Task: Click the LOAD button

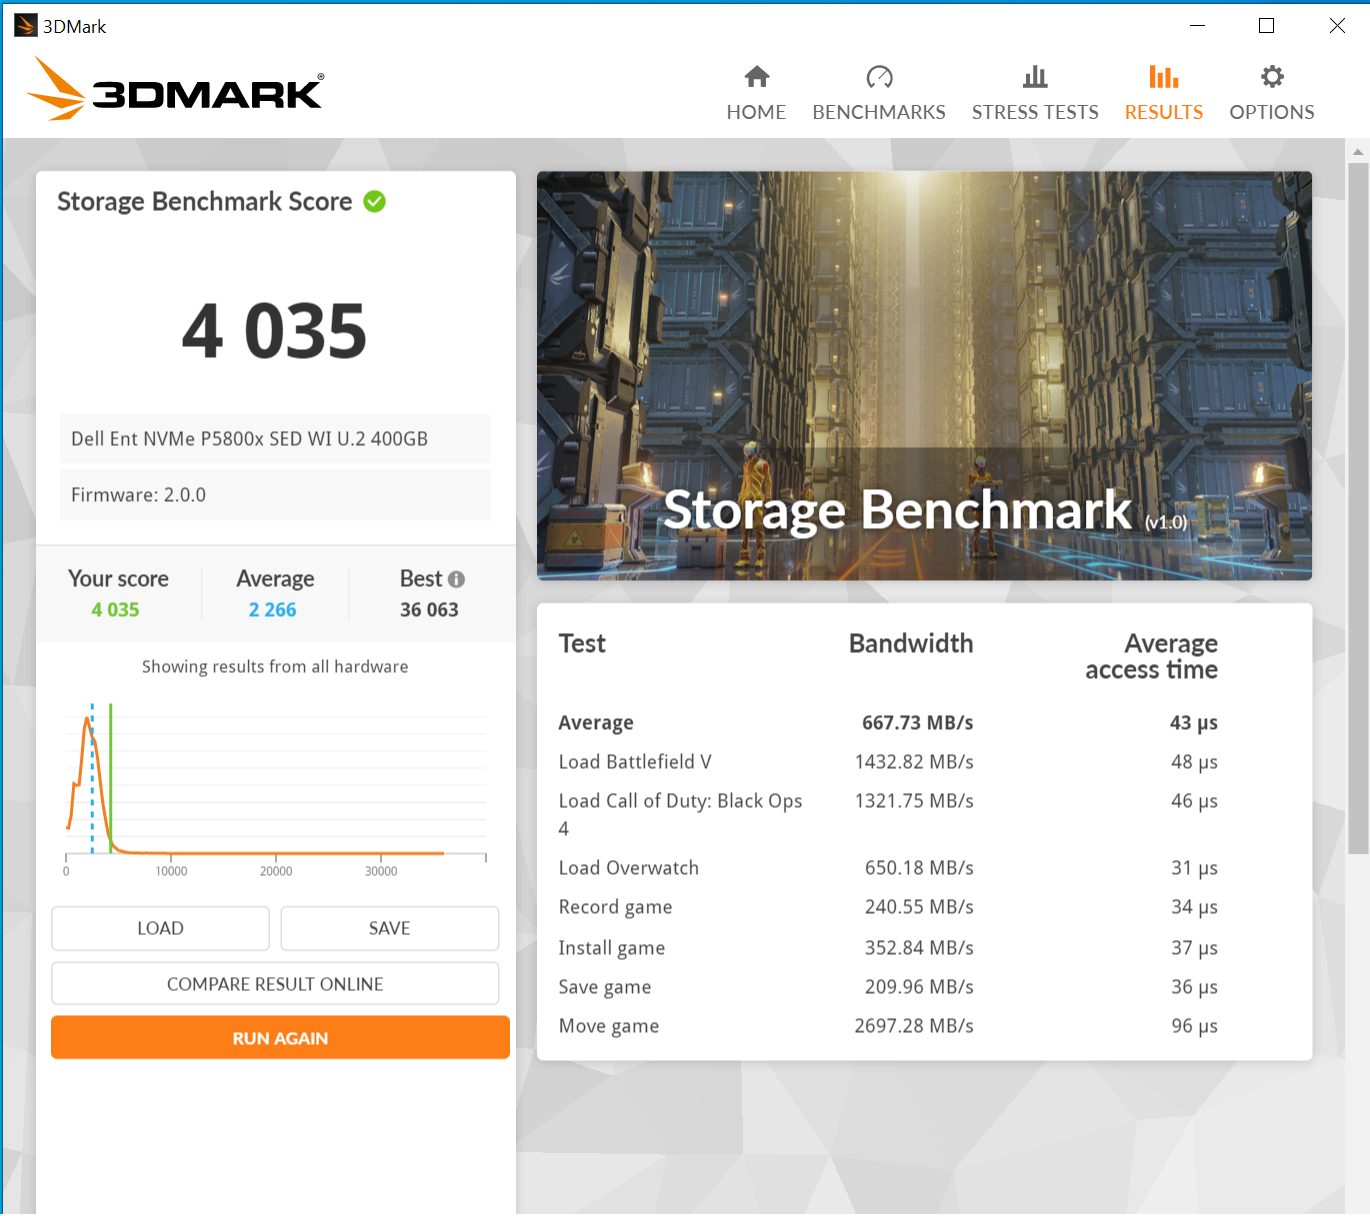Action: (160, 928)
